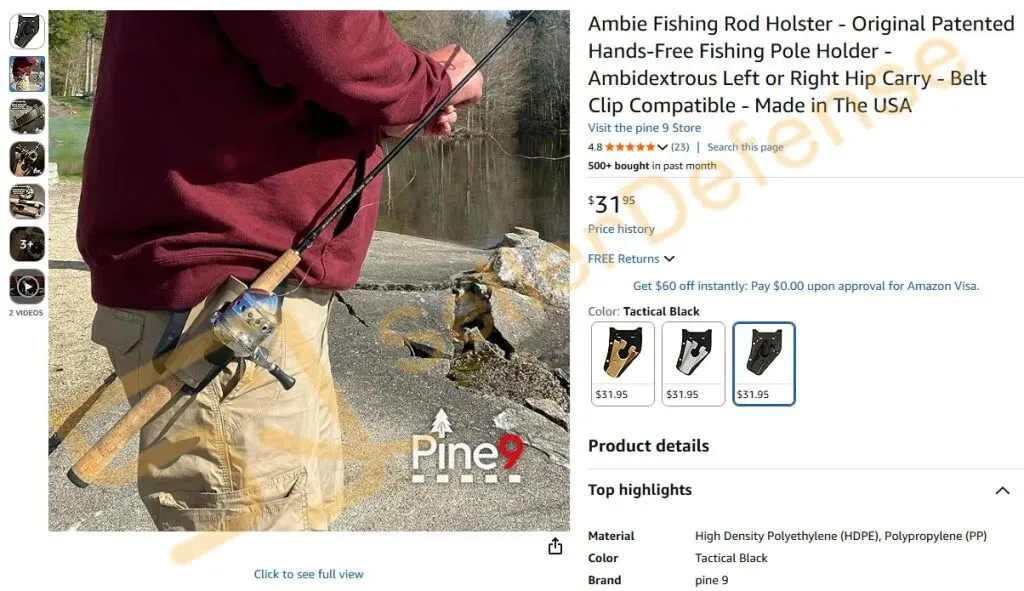1024x591 pixels.
Task: View the fifth product image thumbnail
Action: click(27, 201)
